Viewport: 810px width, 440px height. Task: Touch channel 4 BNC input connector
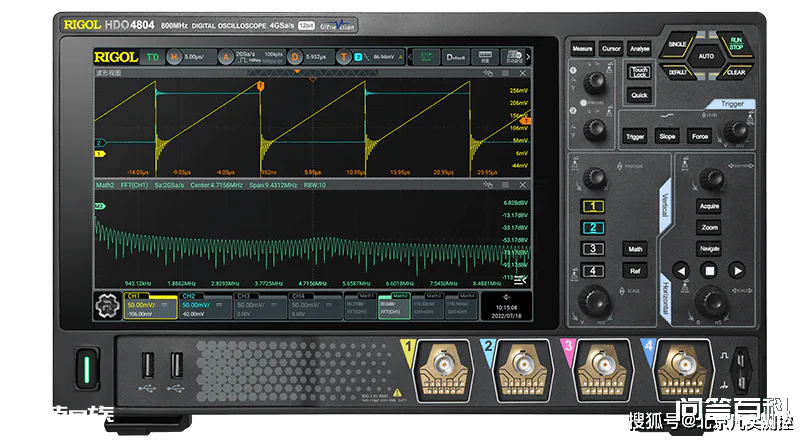[682, 365]
